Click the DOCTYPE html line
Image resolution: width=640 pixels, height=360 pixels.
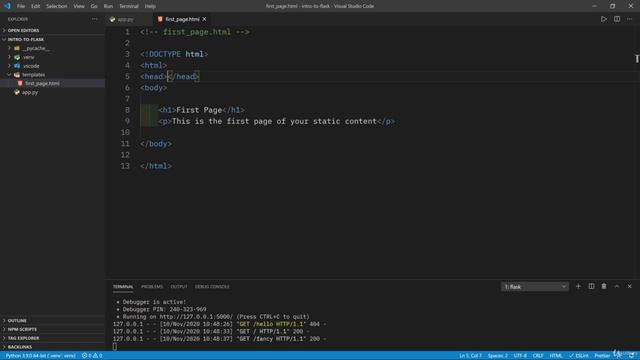174,54
